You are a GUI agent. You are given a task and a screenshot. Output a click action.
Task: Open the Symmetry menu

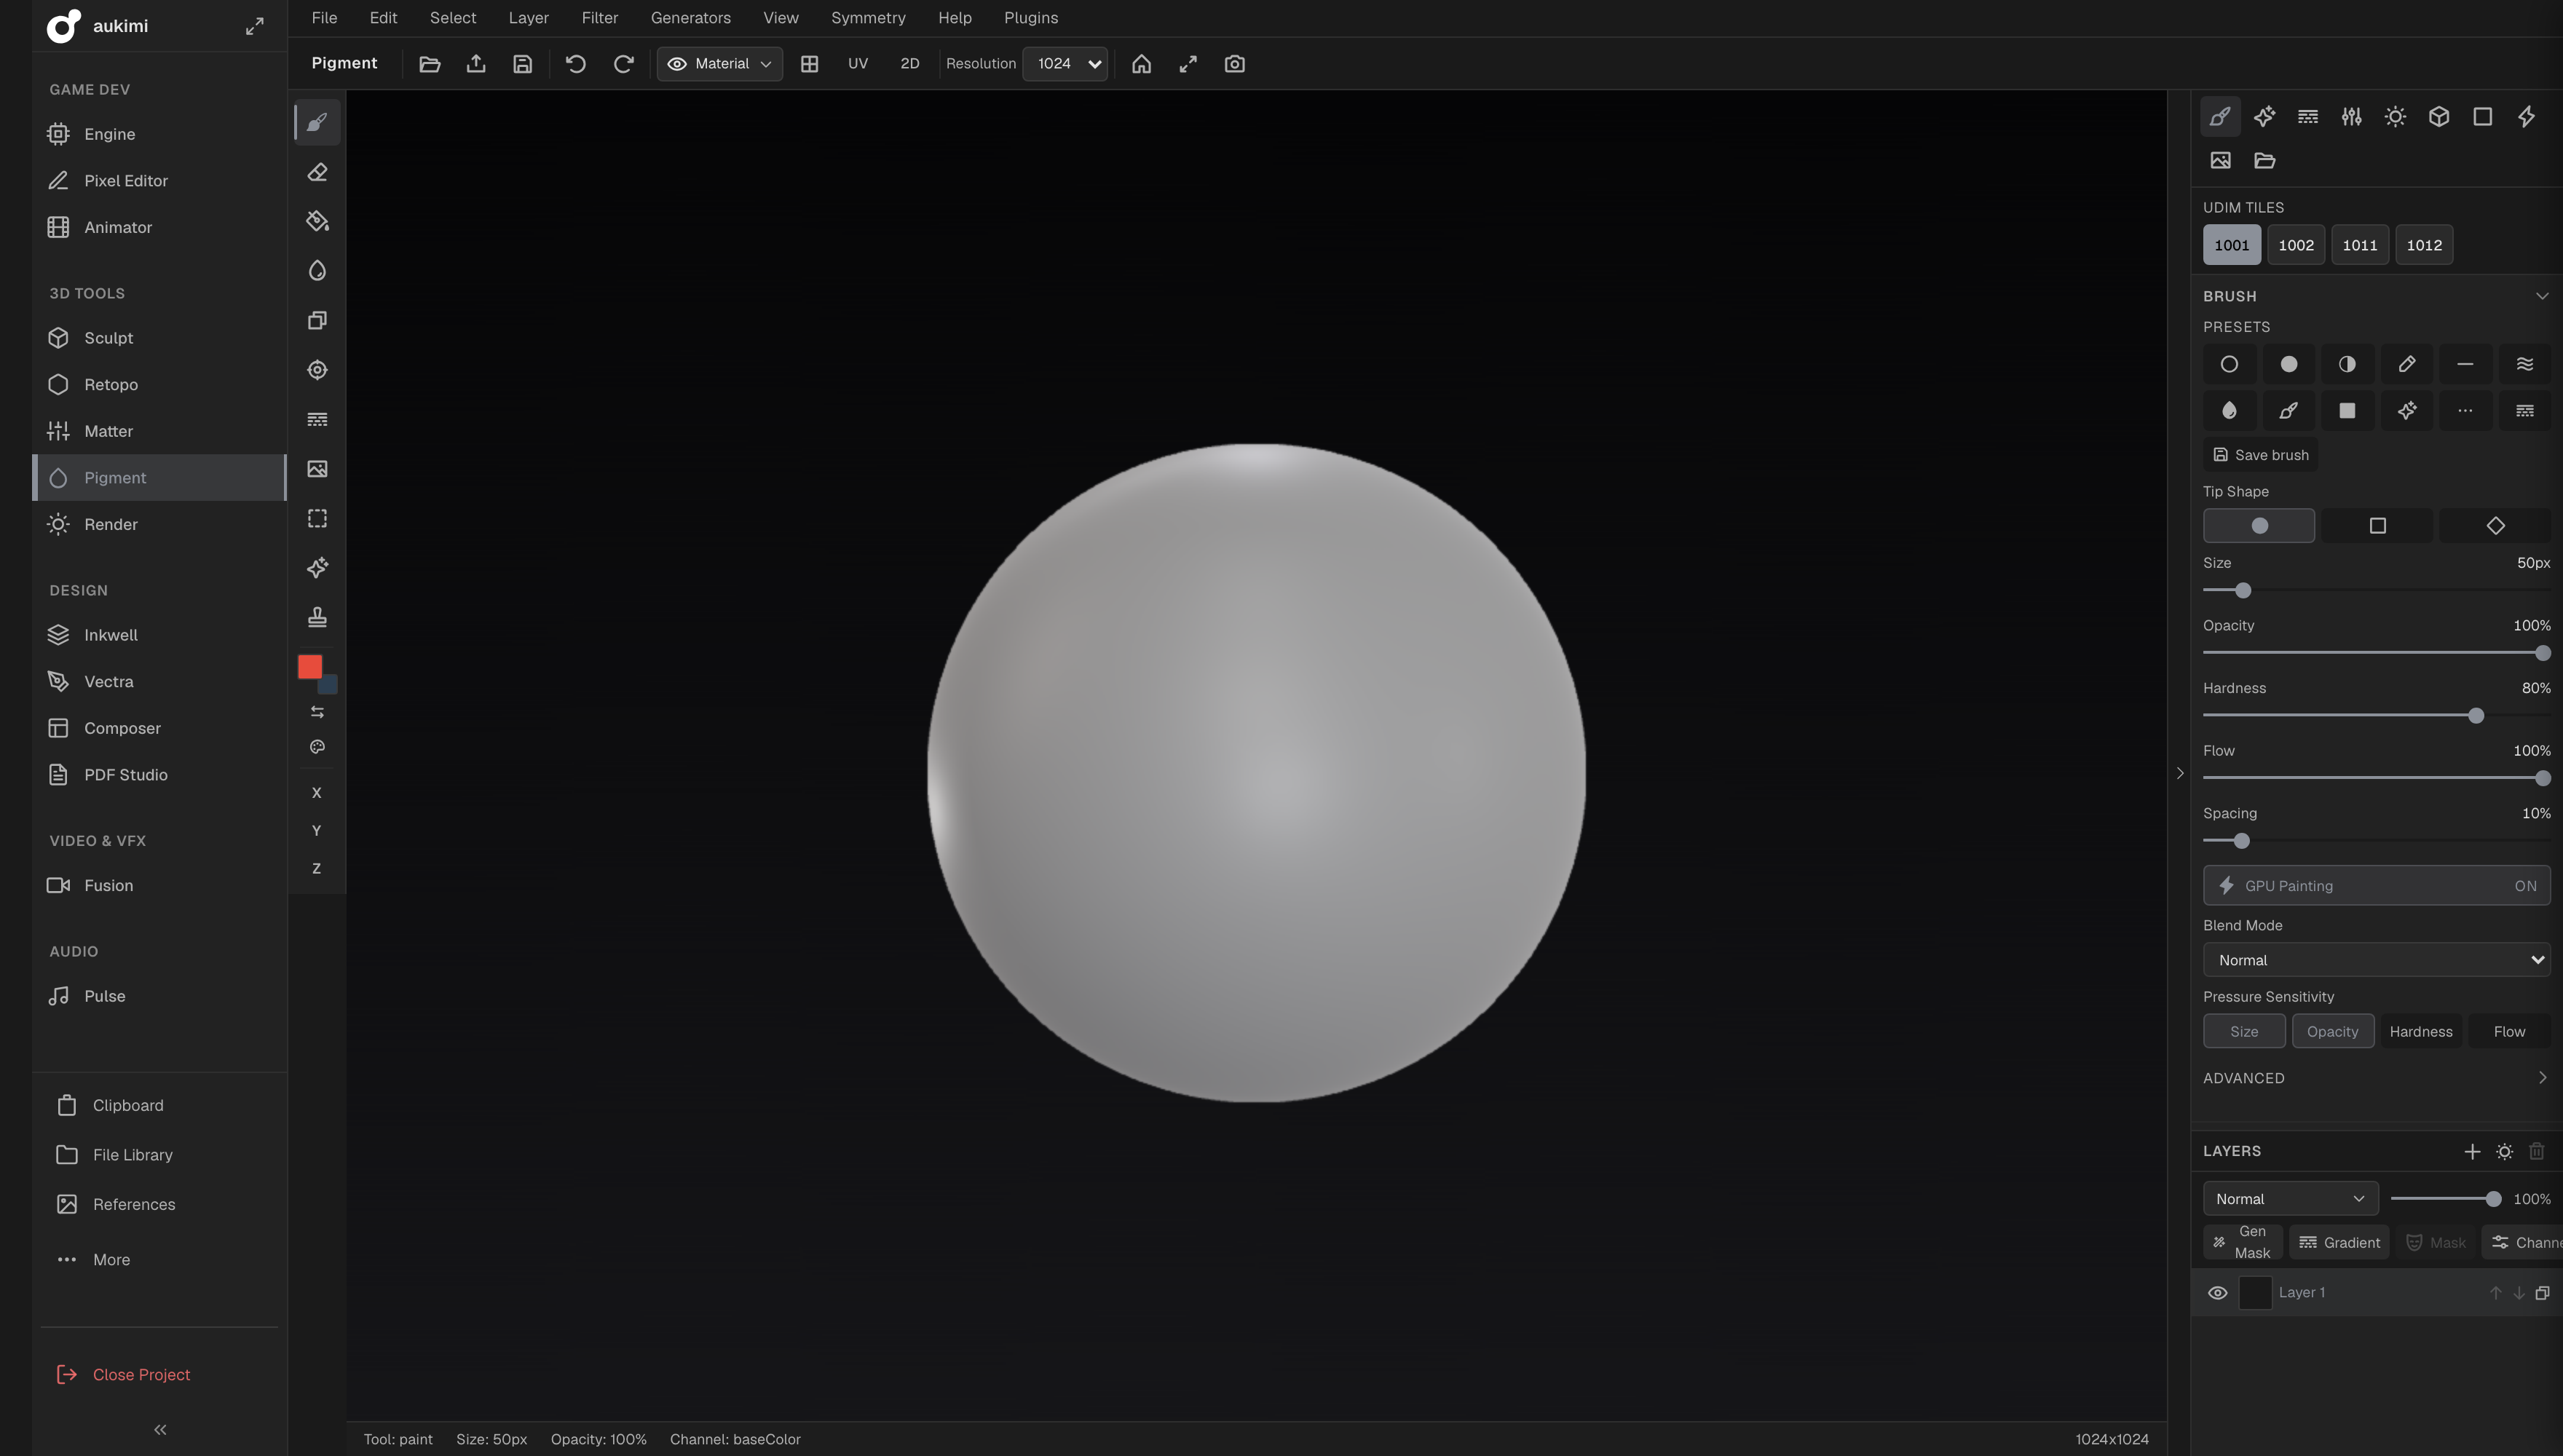click(x=868, y=18)
